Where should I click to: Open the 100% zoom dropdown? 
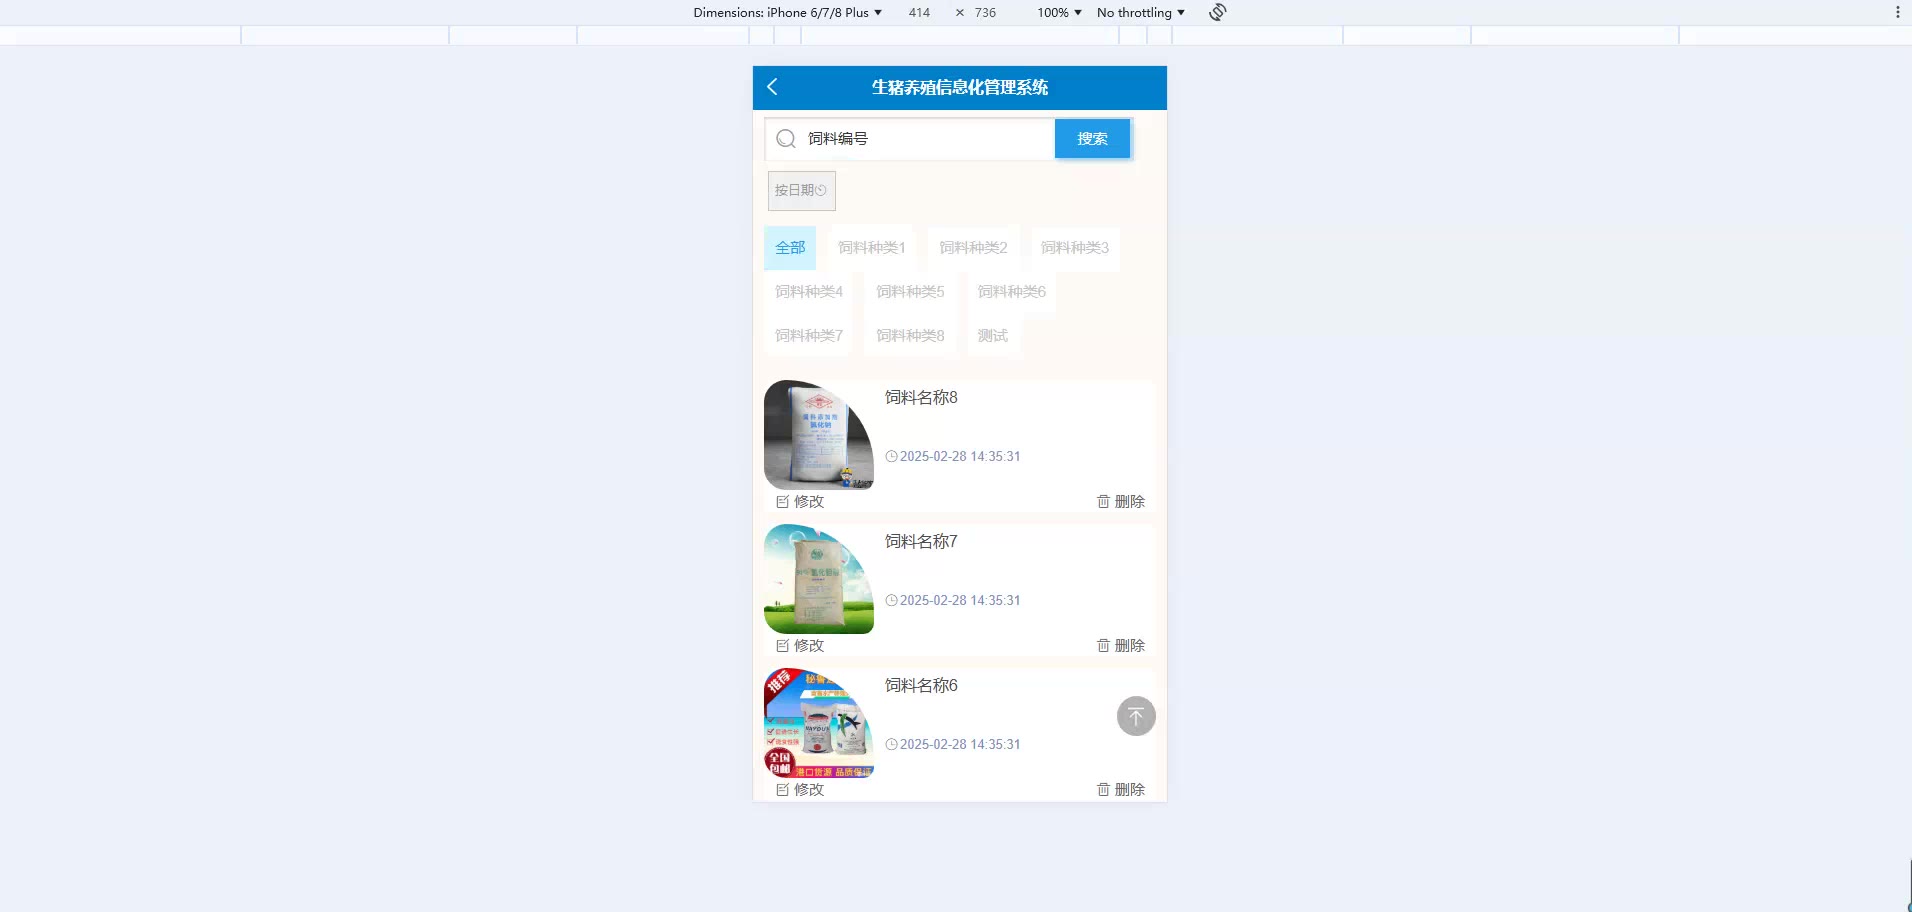tap(1059, 12)
